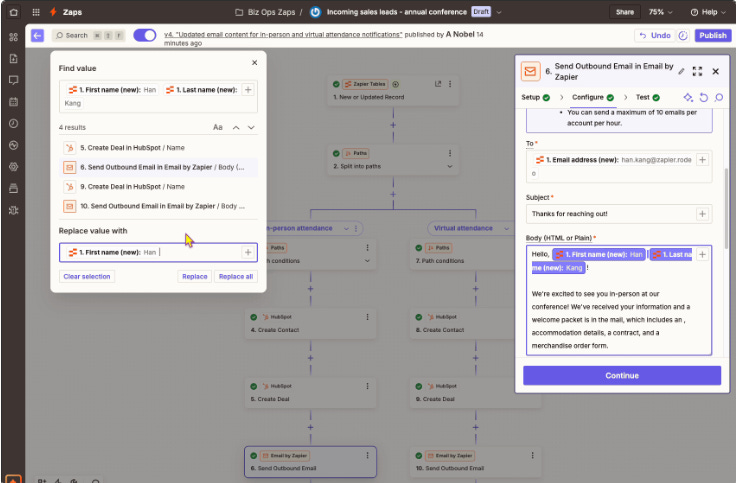Open the v4 version description link
Viewport: 736px width, 483px height.
tap(283, 34)
